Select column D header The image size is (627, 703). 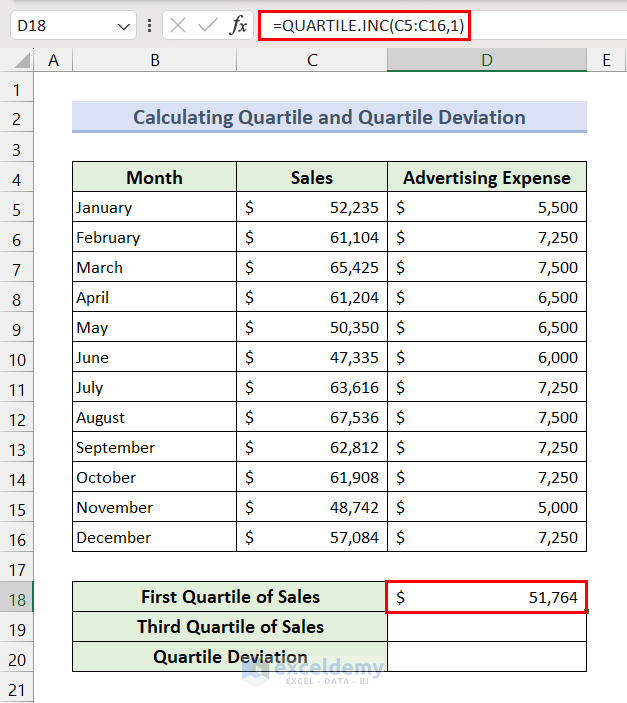(486, 60)
